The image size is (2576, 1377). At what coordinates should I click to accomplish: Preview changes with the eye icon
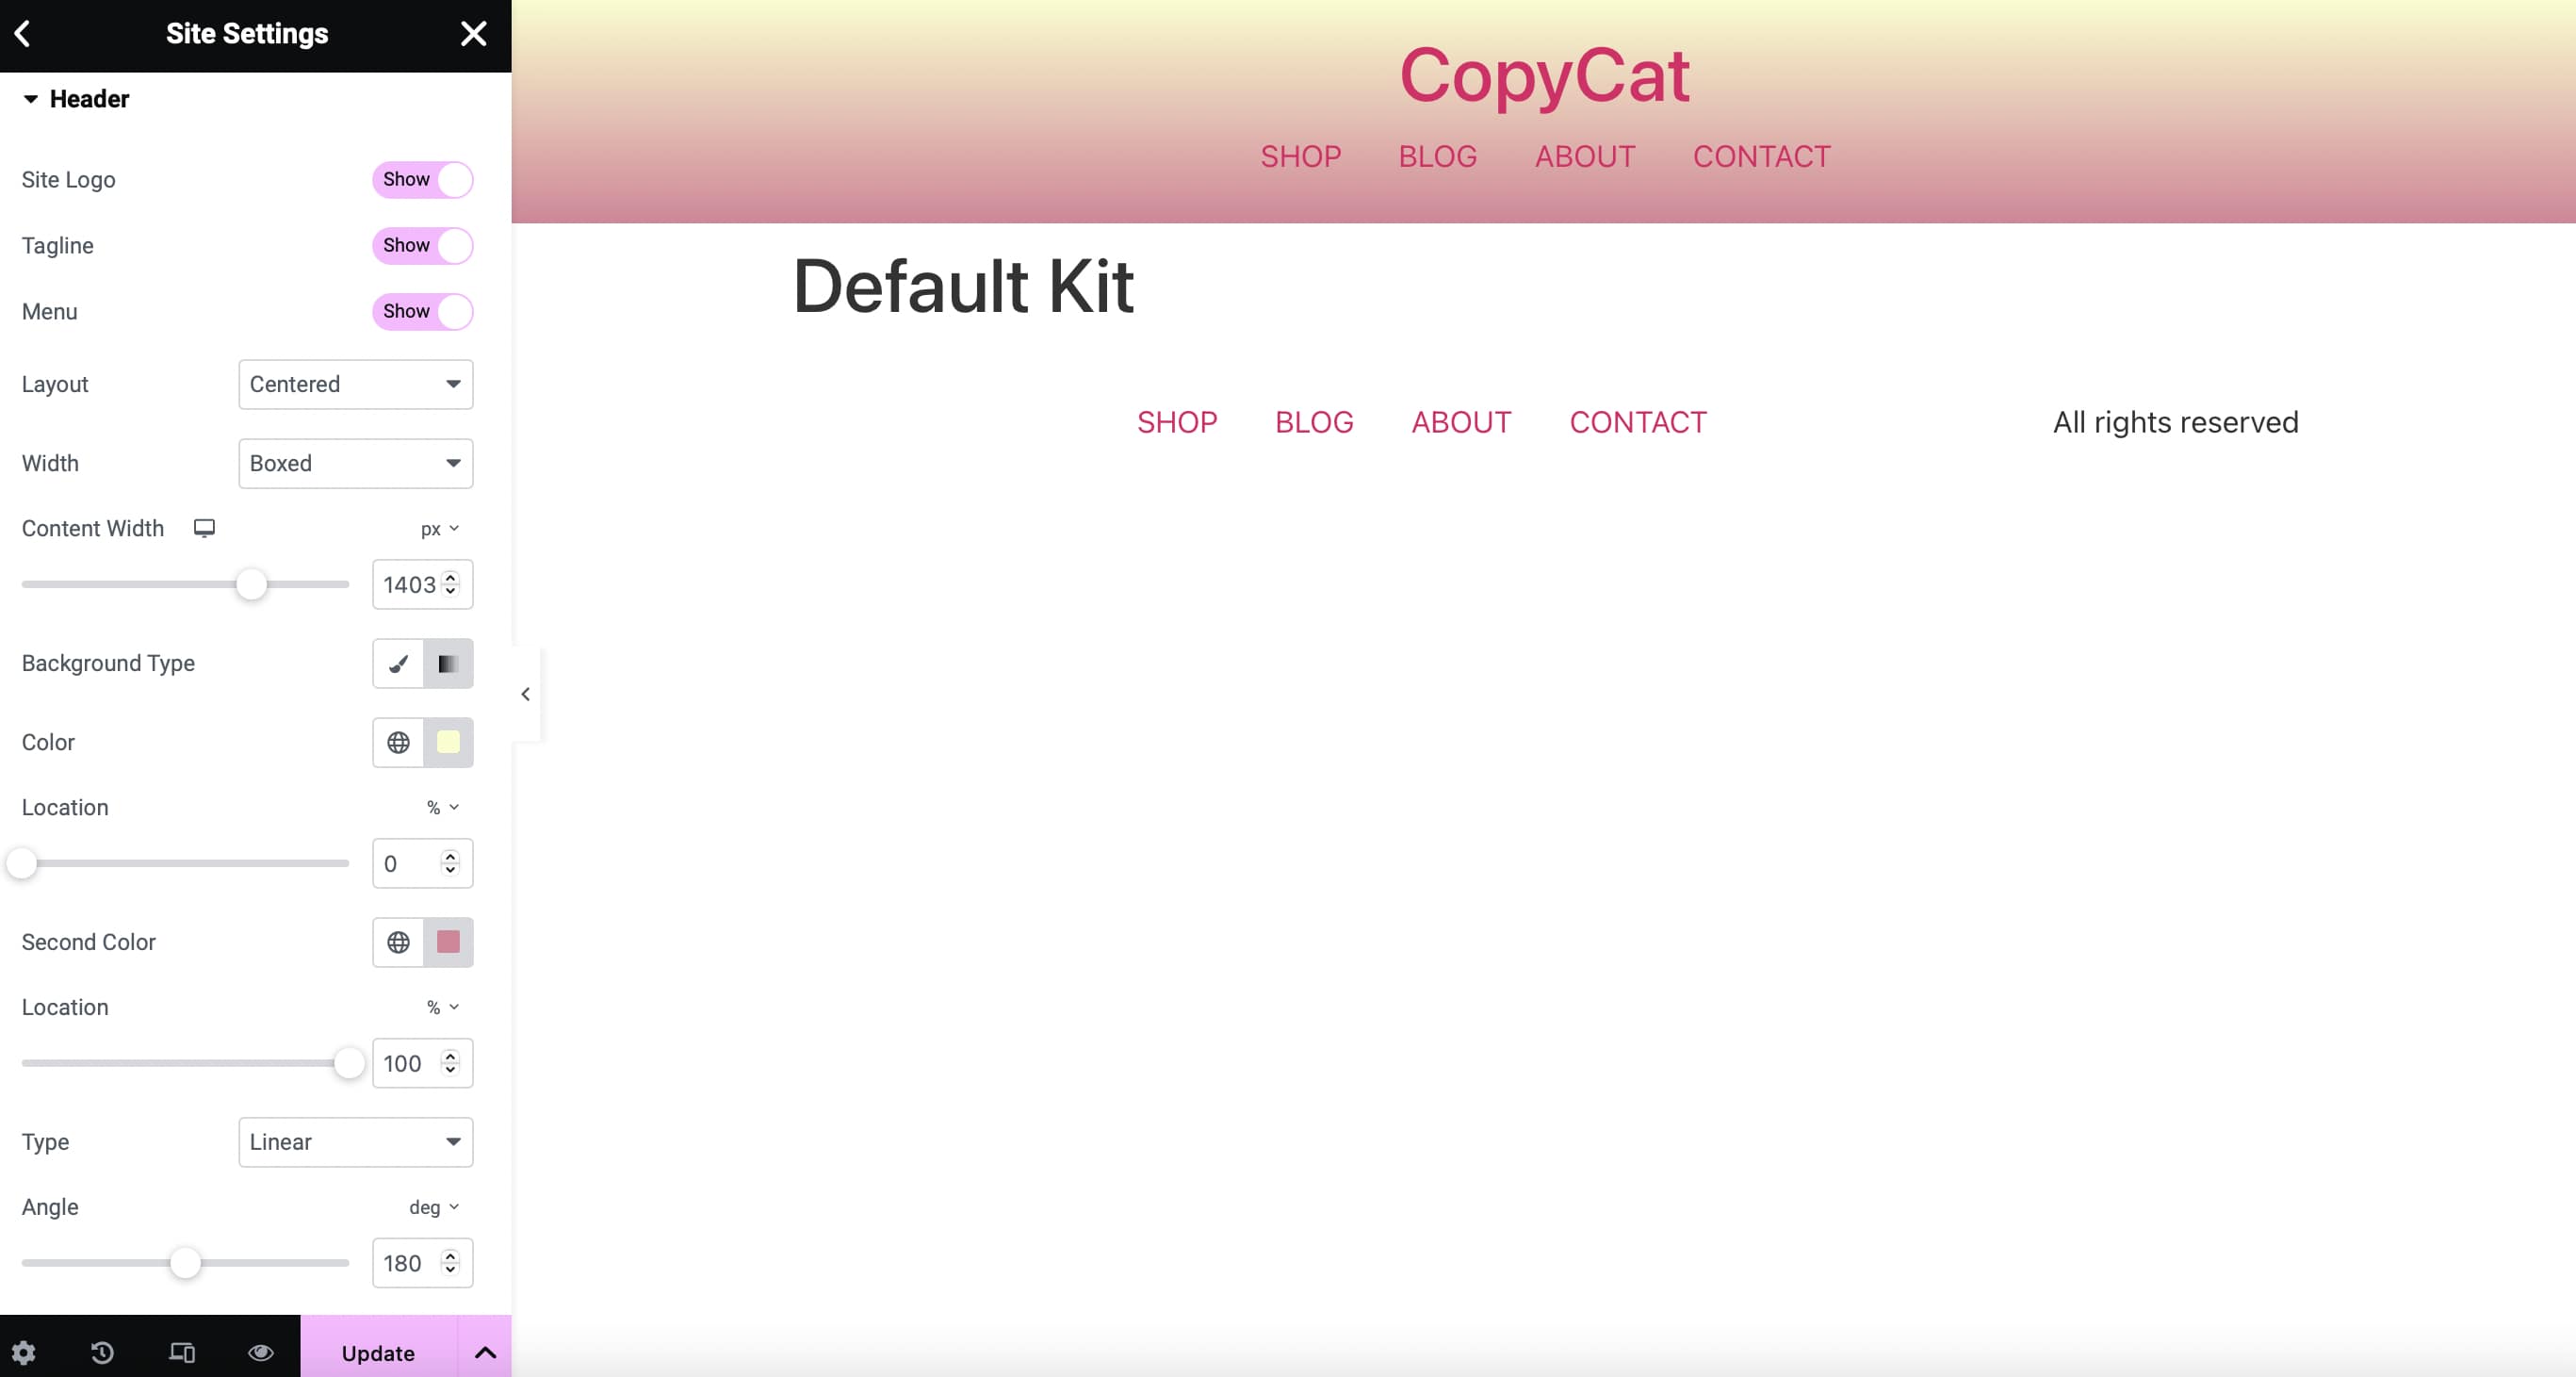point(260,1353)
